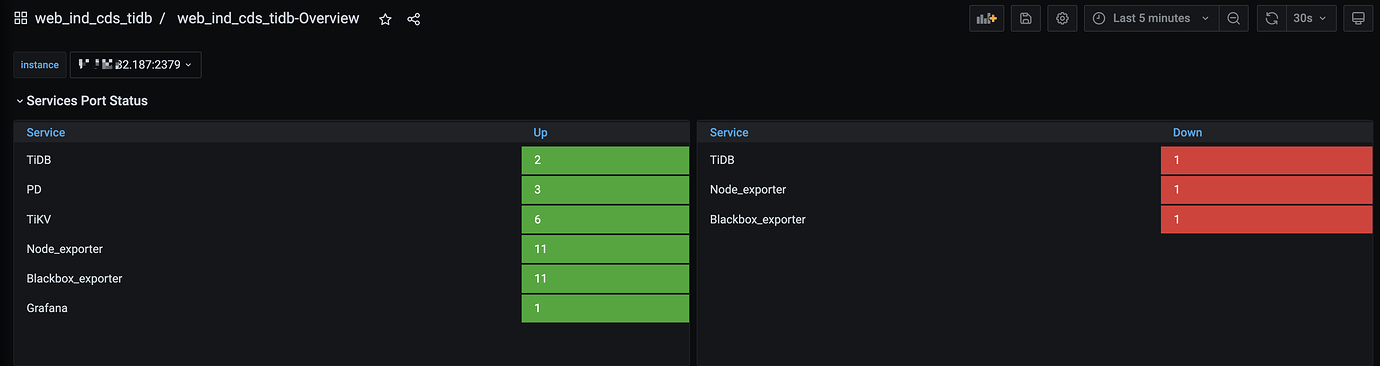Share the dashboard via share icon
This screenshot has width=1380, height=366.
[x=414, y=19]
